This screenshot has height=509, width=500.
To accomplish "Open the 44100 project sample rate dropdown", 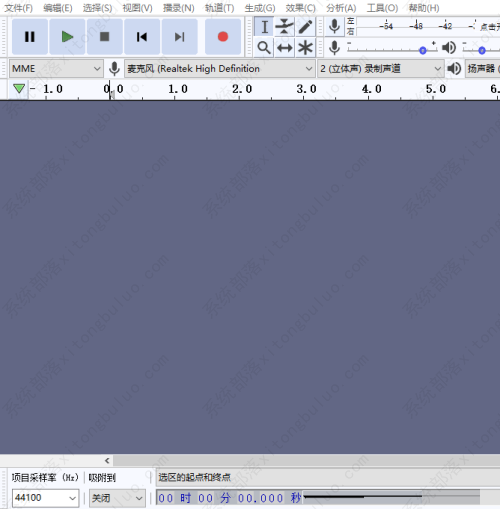I will tap(46, 498).
